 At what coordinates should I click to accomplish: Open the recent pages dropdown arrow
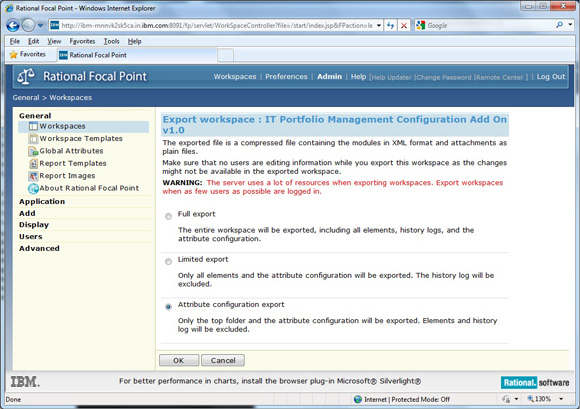pos(40,26)
